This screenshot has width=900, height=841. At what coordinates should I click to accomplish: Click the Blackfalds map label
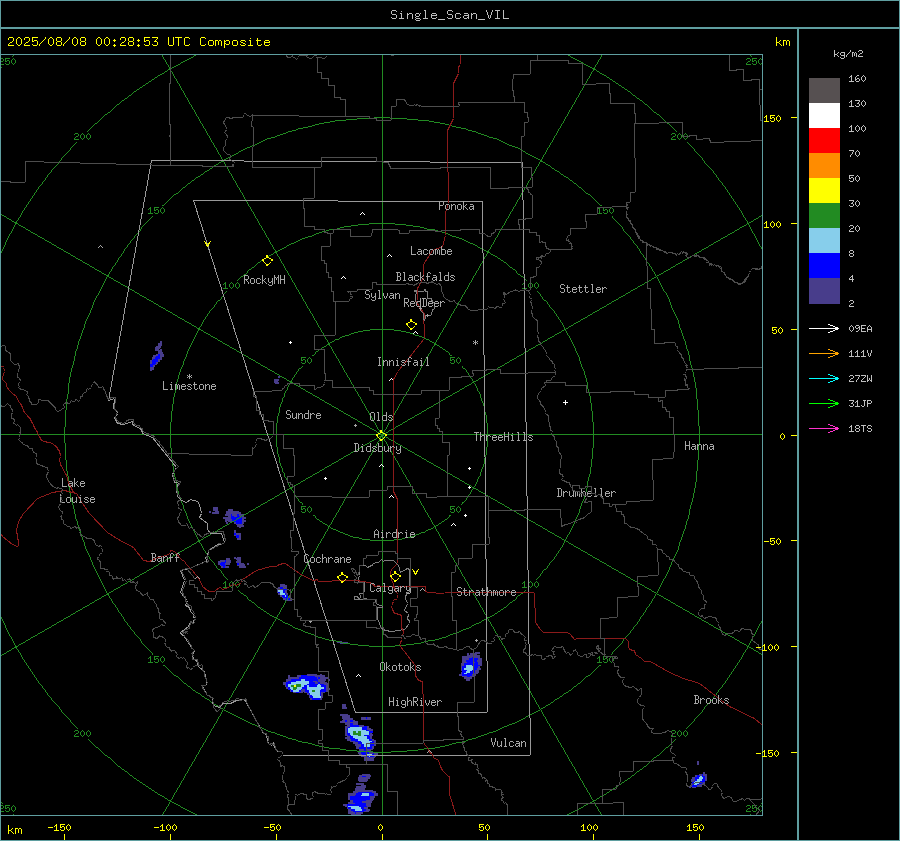(425, 277)
